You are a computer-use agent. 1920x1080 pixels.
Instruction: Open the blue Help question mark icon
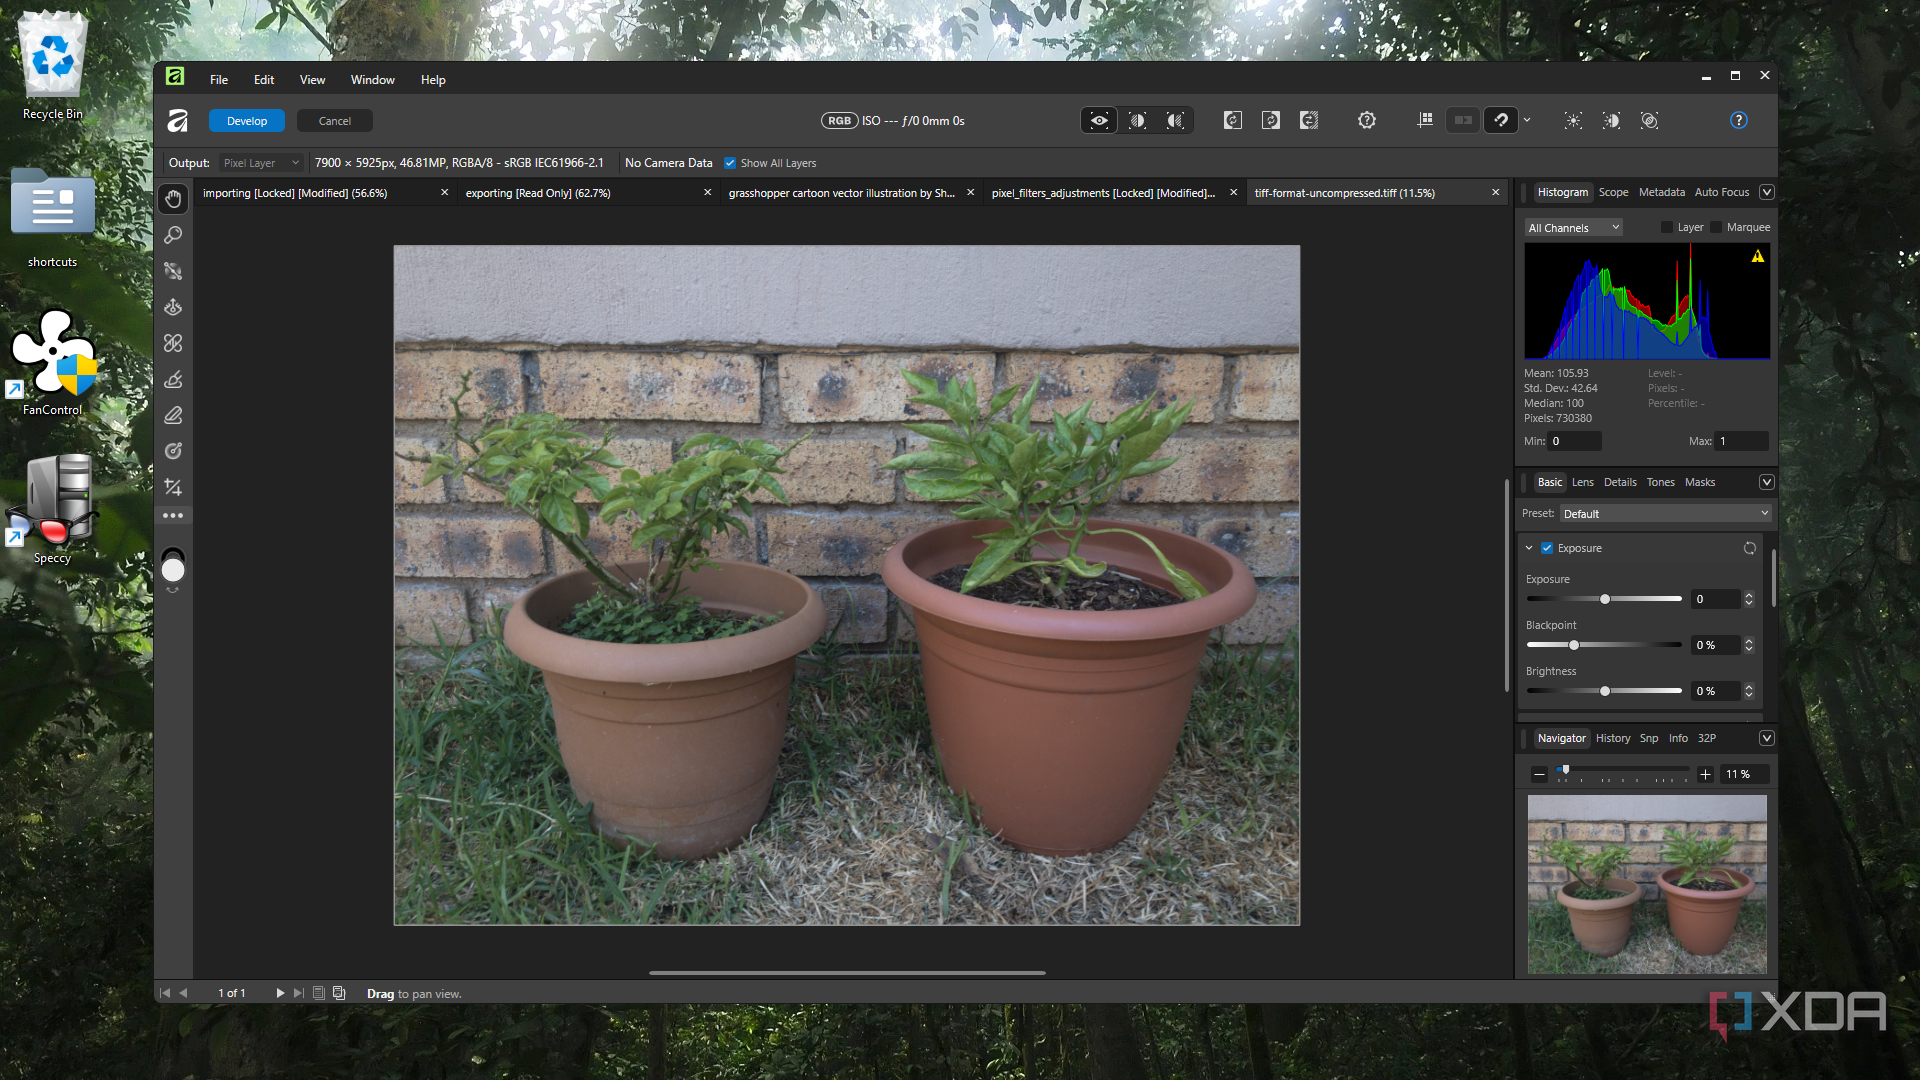(x=1739, y=121)
